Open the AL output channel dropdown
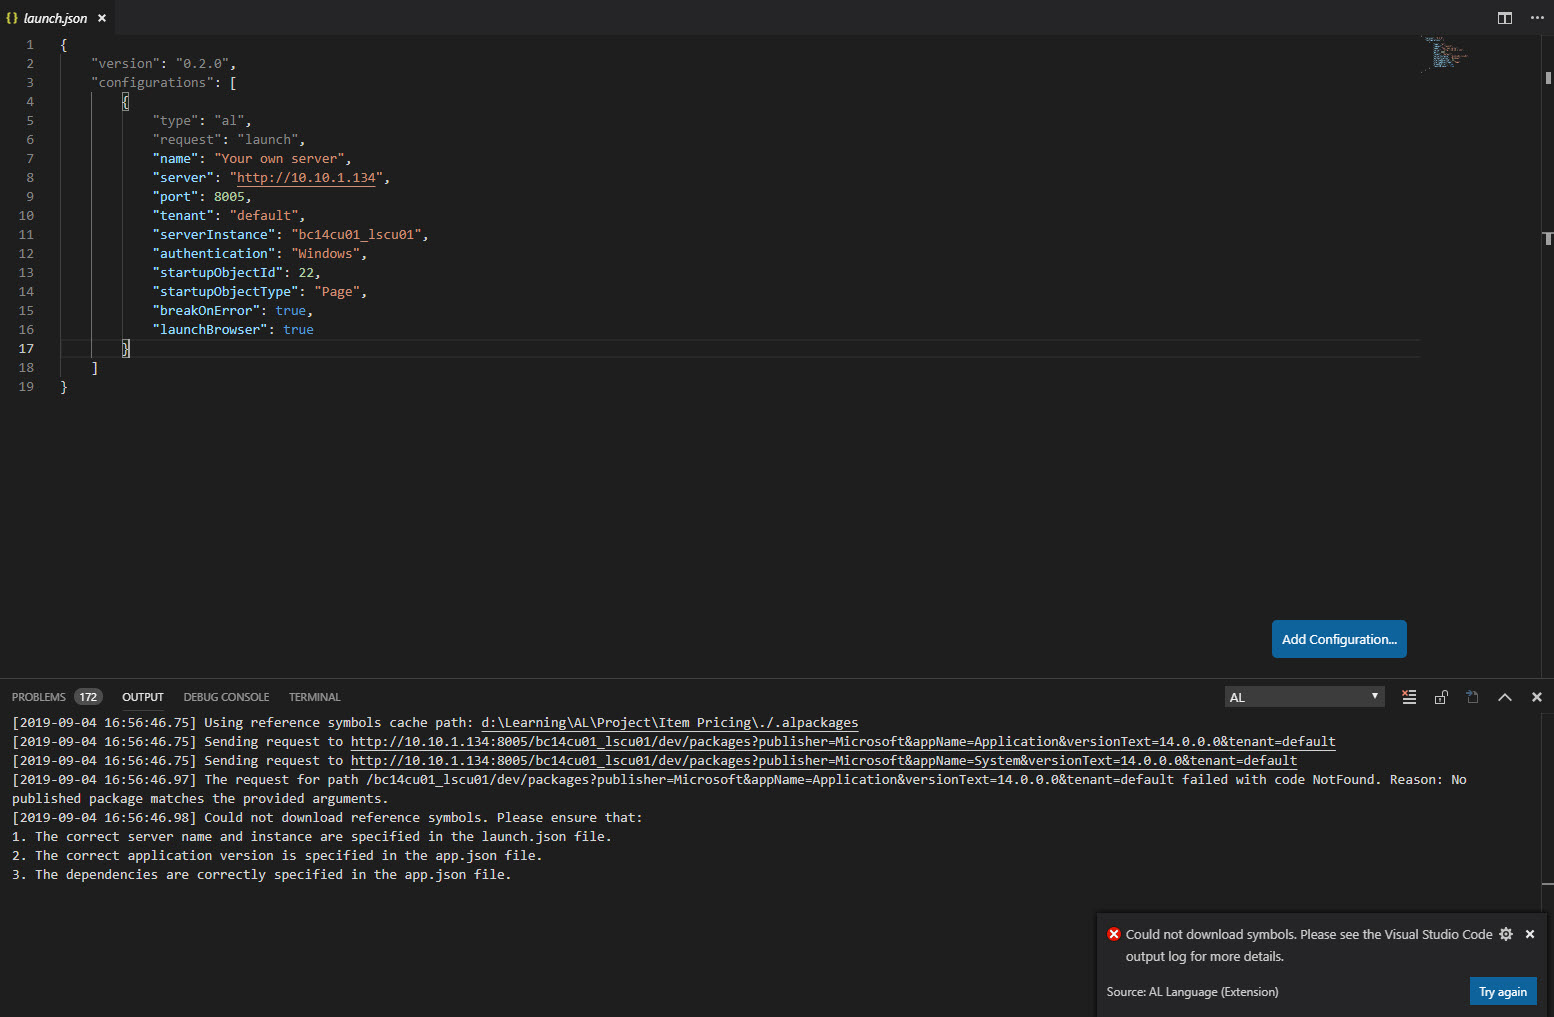Screen dimensions: 1554x1017 [1304, 696]
